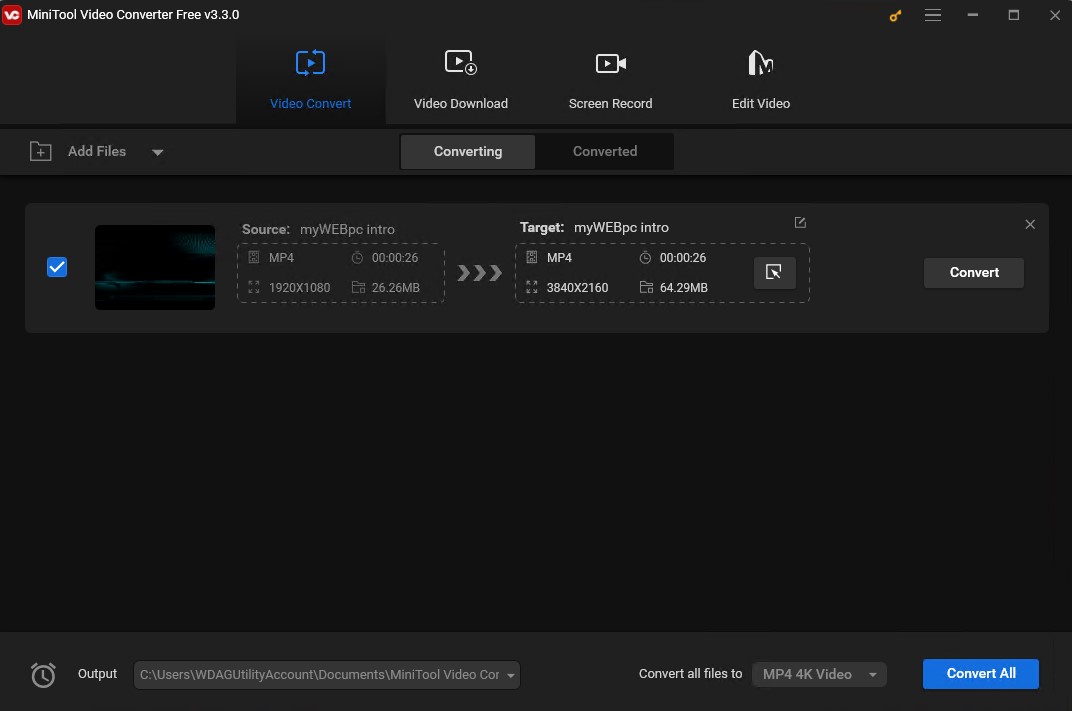Open the hamburger menu in title bar

[933, 15]
